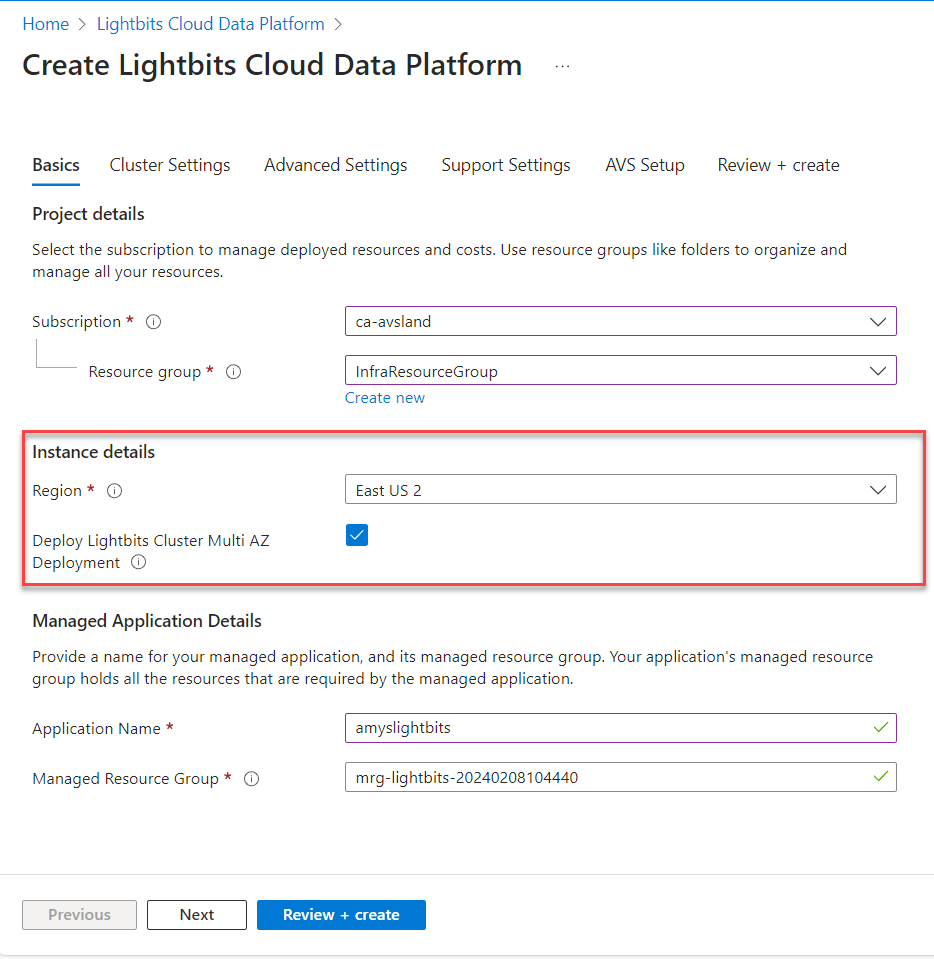The height and width of the screenshot is (959, 934).
Task: Click the Managed Resource Group info icon
Action: tap(251, 779)
